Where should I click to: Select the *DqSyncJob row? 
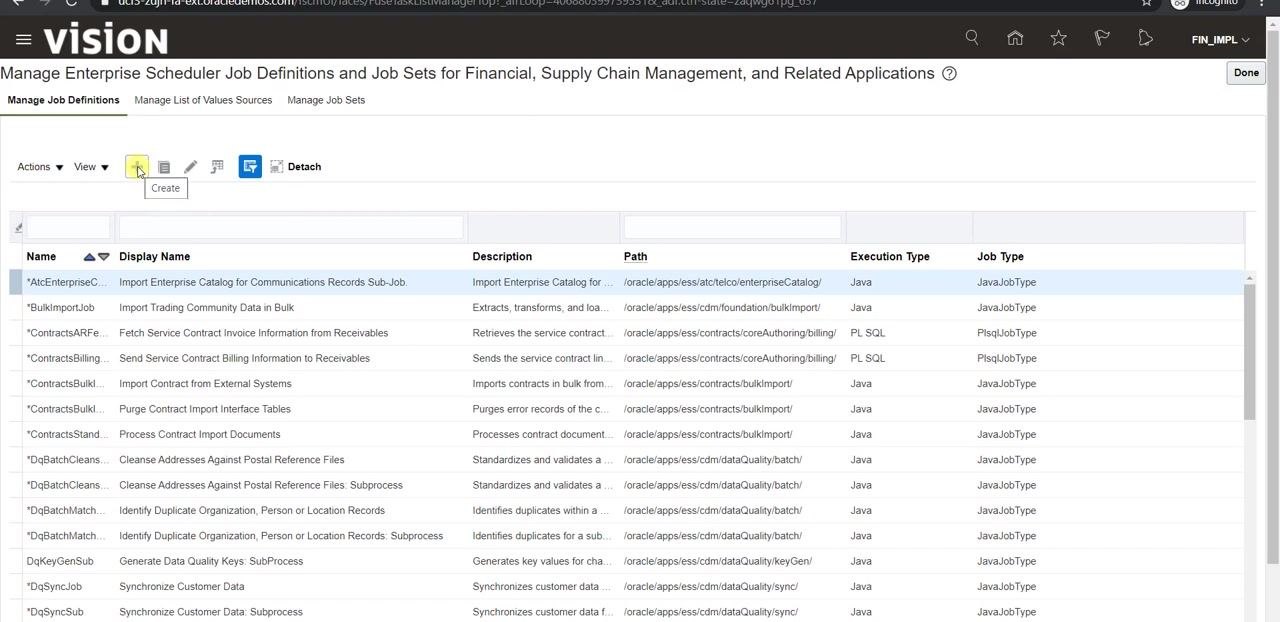click(628, 587)
